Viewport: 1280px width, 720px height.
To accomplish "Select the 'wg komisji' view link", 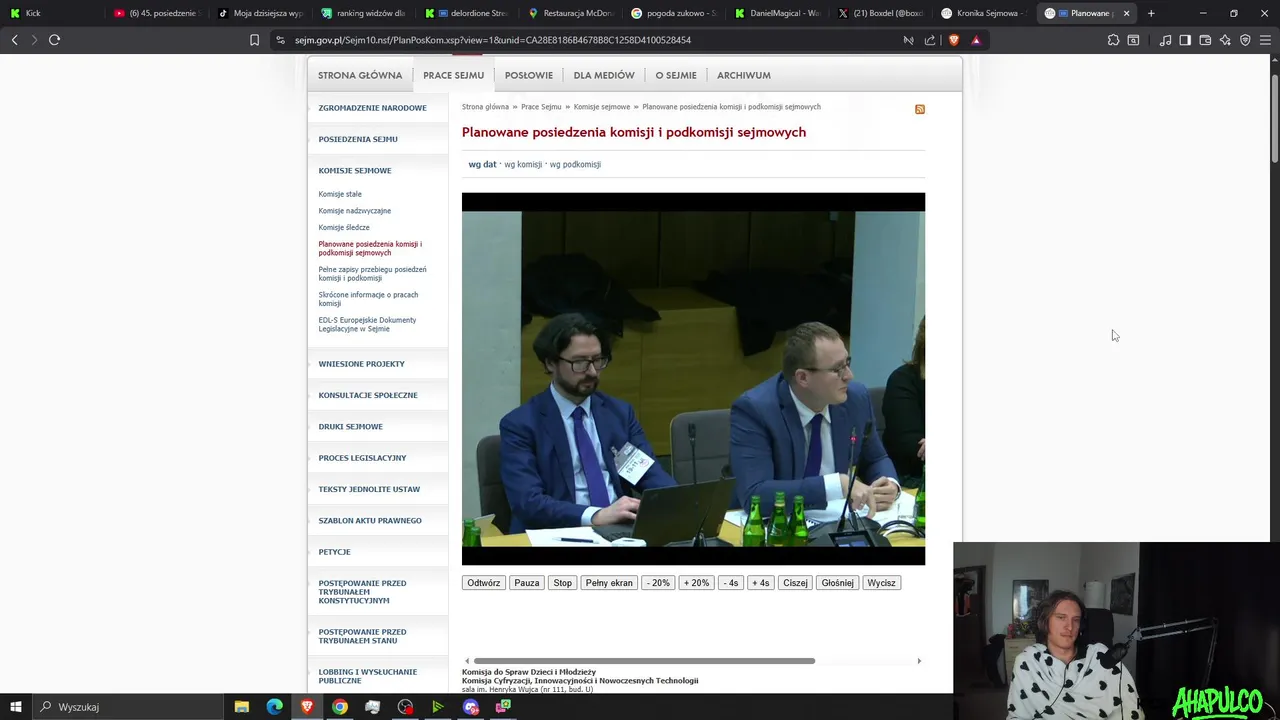I will (523, 164).
